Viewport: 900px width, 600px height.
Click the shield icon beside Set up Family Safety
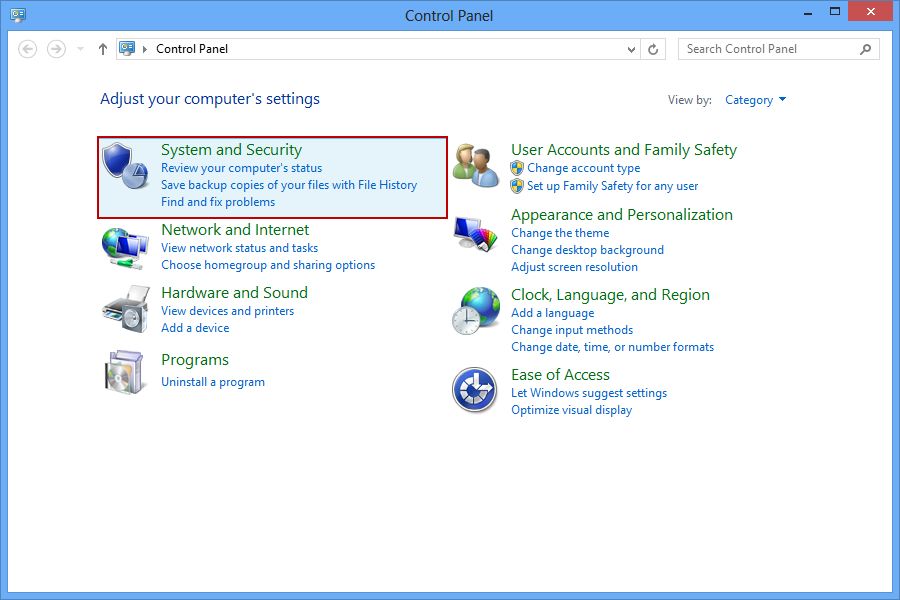(517, 186)
